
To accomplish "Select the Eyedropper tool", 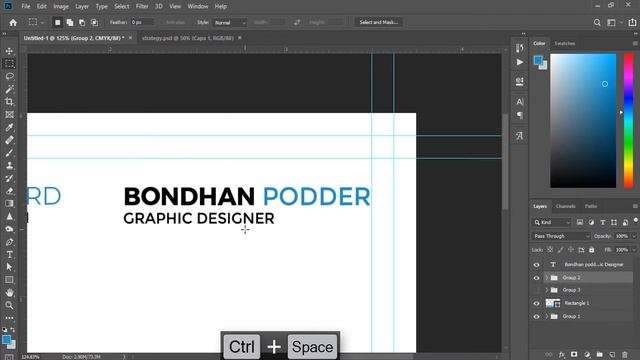I will [9, 127].
